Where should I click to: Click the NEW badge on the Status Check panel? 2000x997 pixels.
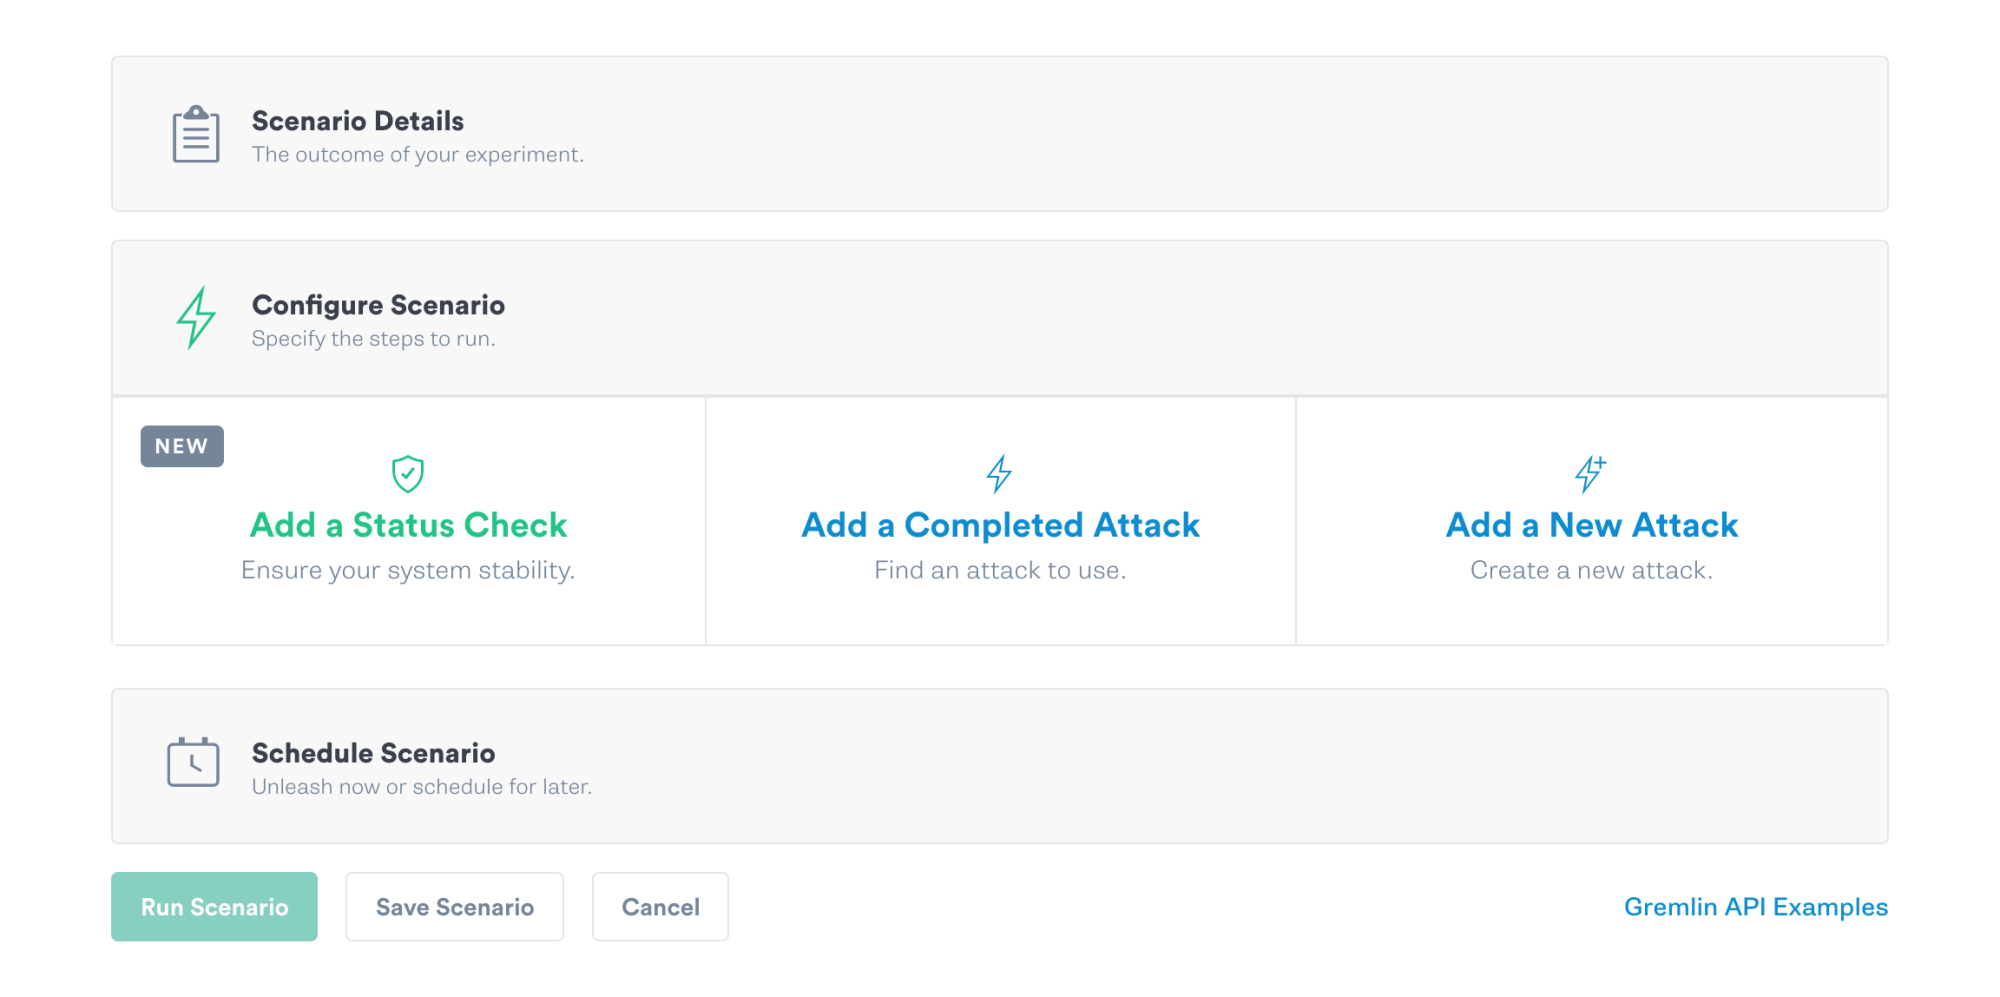181,446
